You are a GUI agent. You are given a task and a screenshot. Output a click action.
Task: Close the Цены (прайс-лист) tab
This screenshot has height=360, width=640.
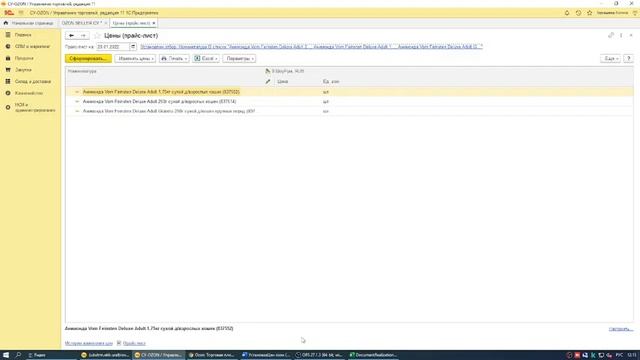point(154,23)
